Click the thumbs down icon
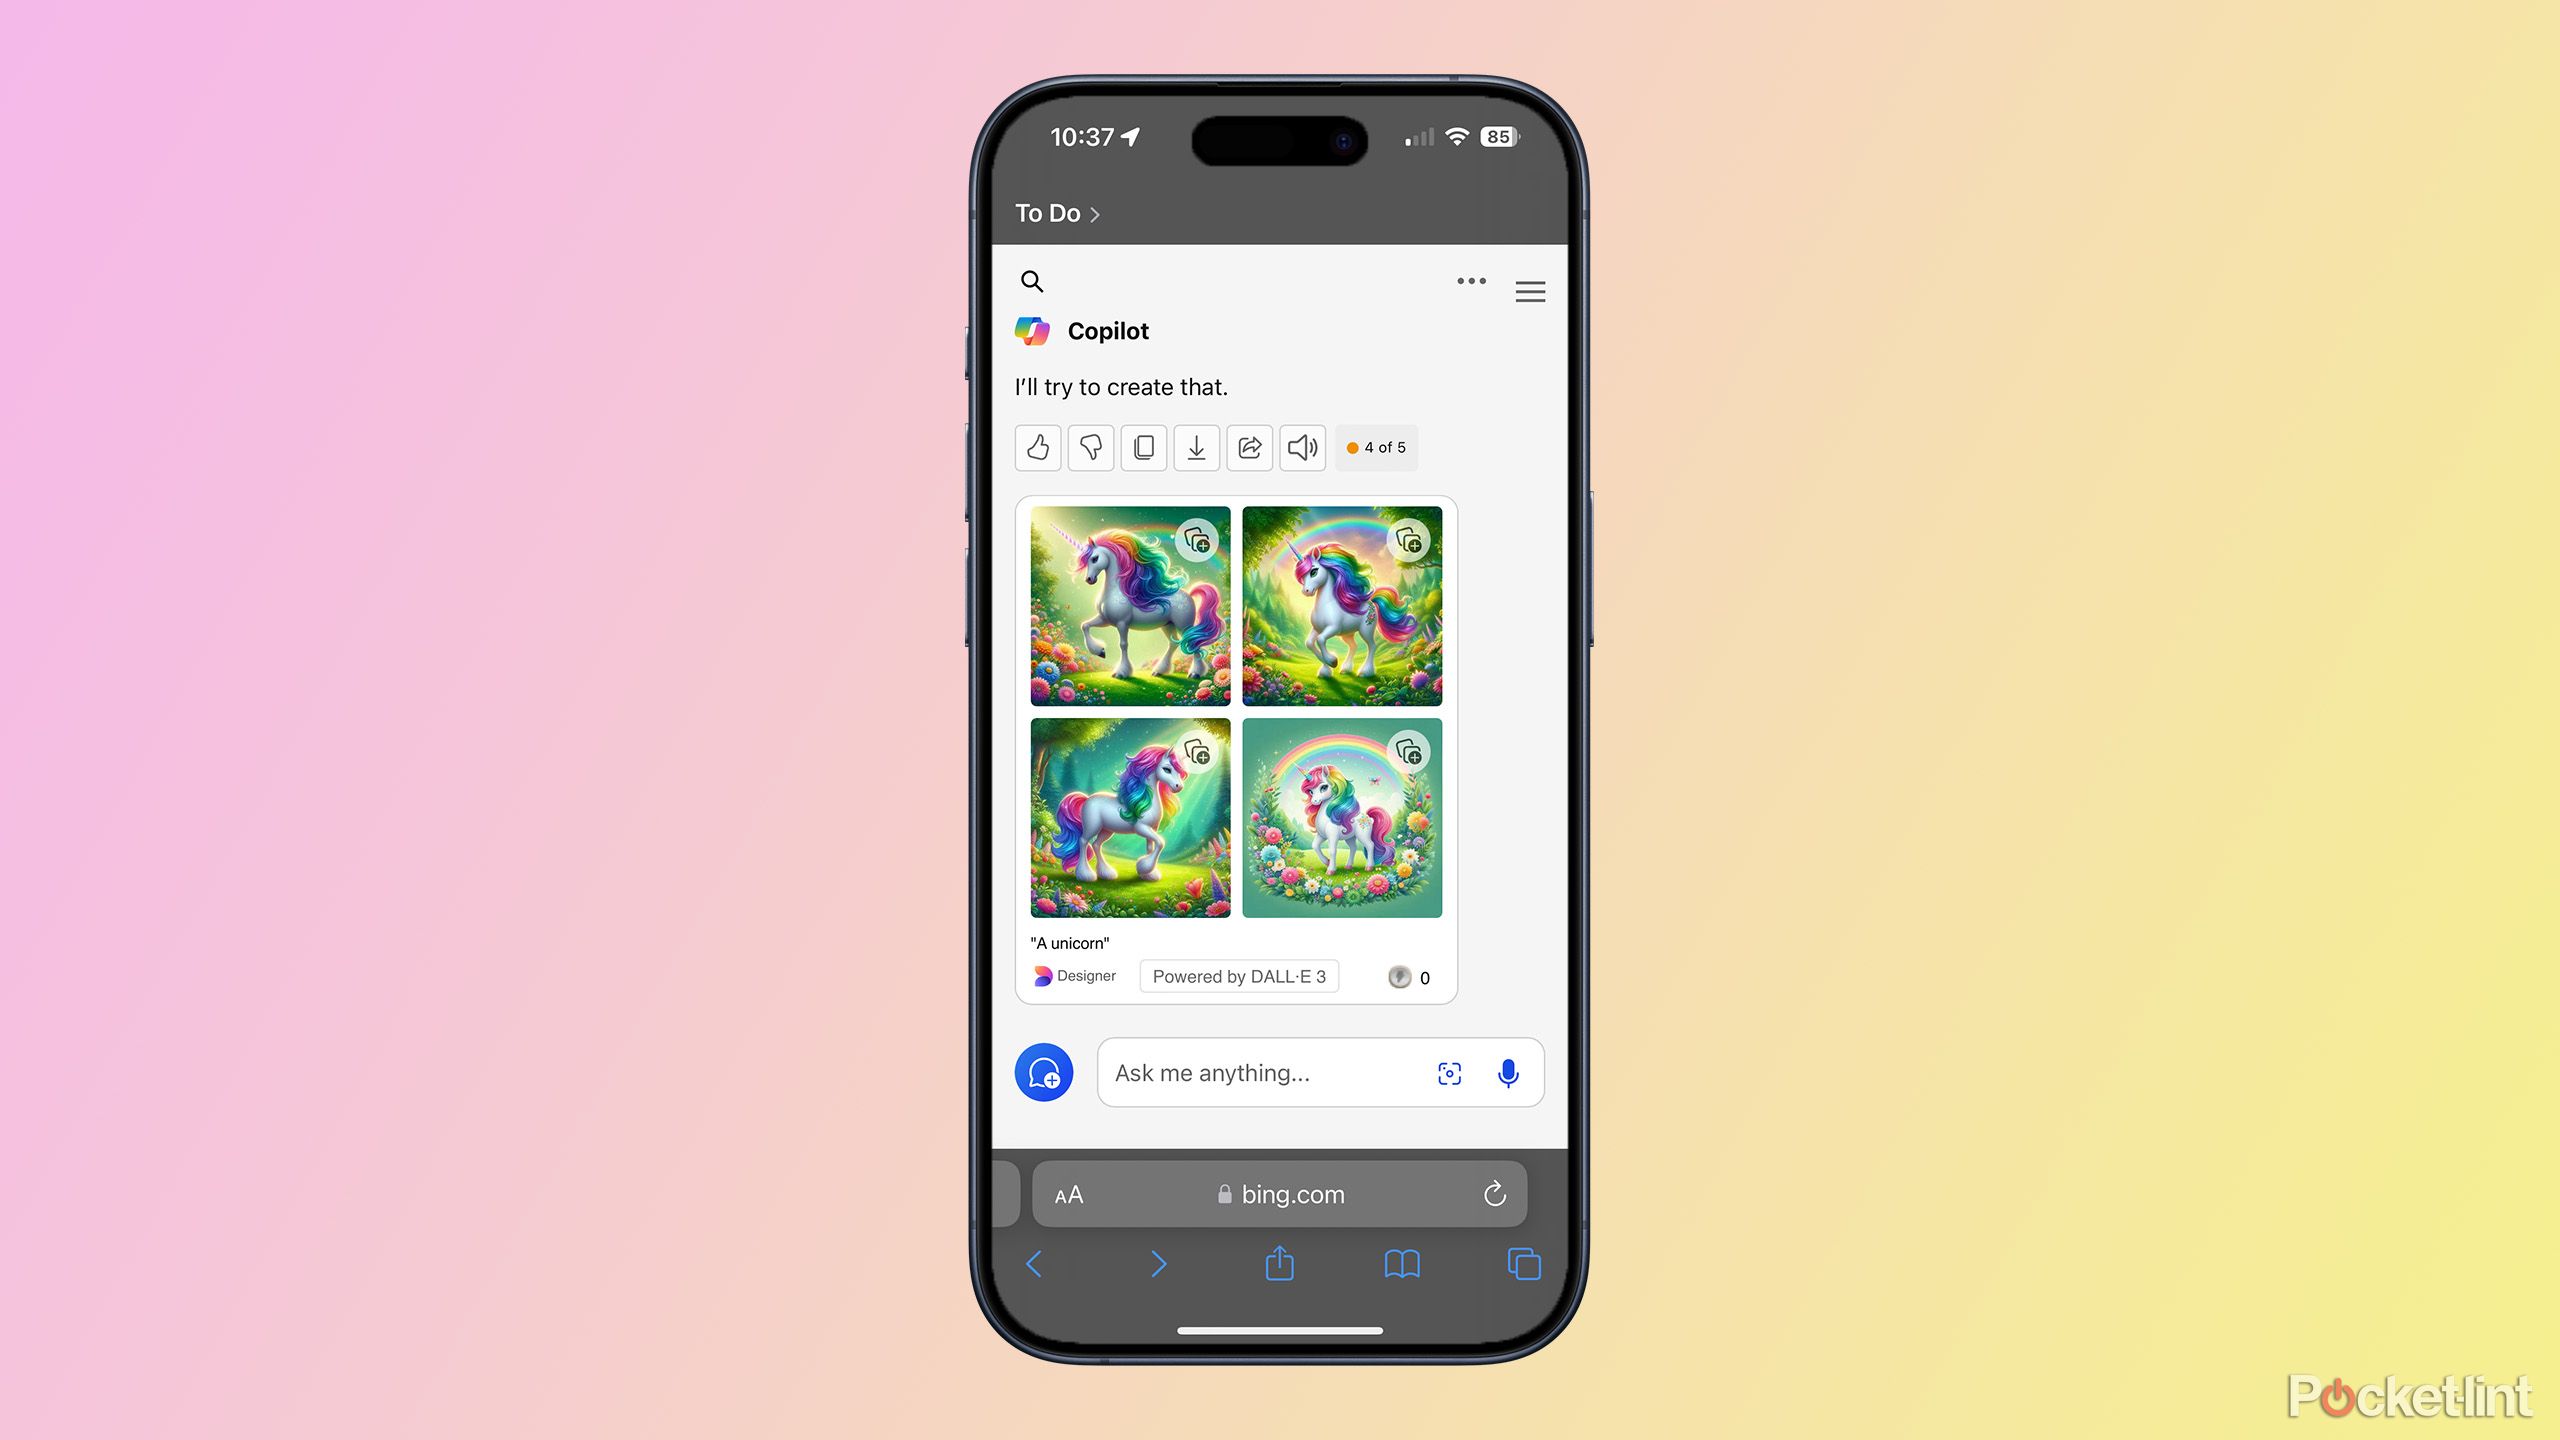 (1092, 447)
